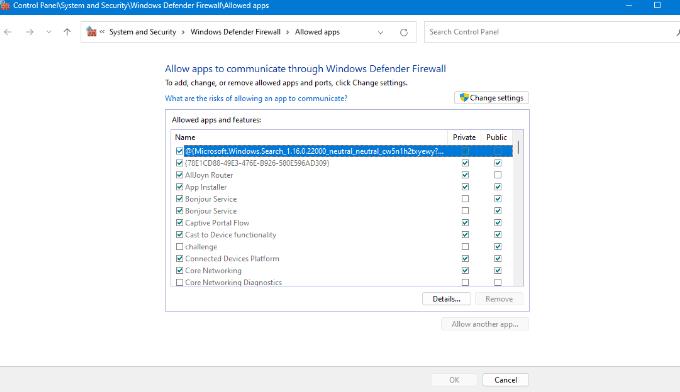Uncheck Public for App Installer
Screen dimensions: 680x392
click(498, 187)
